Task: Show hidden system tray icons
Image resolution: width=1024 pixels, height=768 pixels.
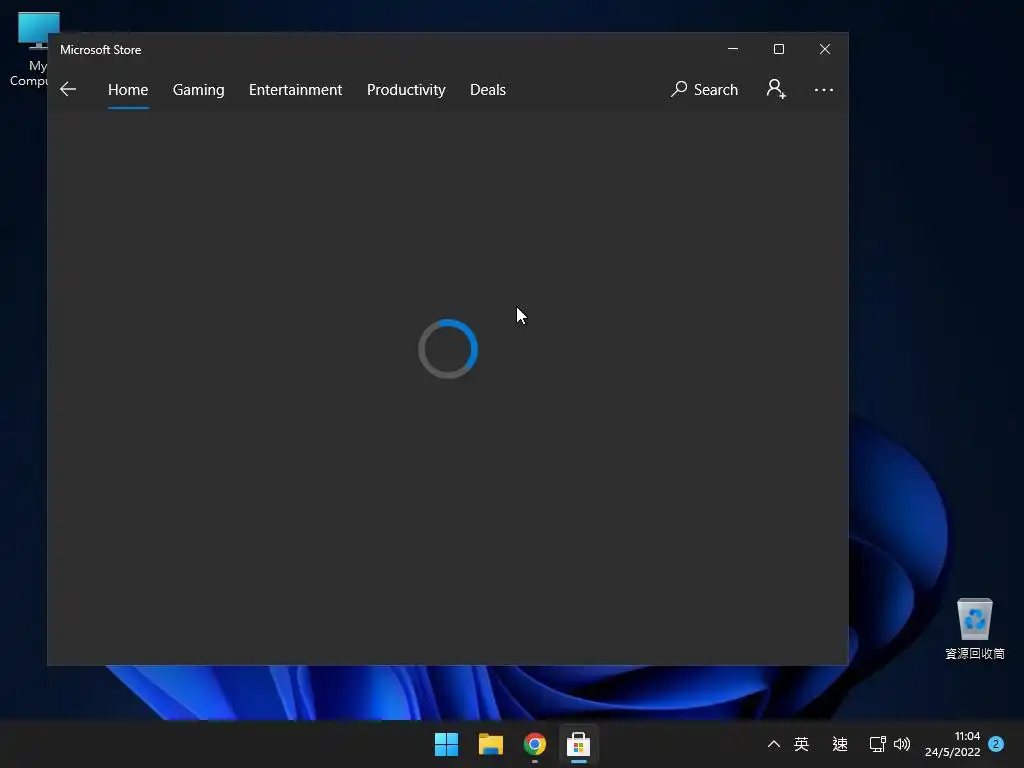Action: pos(773,744)
